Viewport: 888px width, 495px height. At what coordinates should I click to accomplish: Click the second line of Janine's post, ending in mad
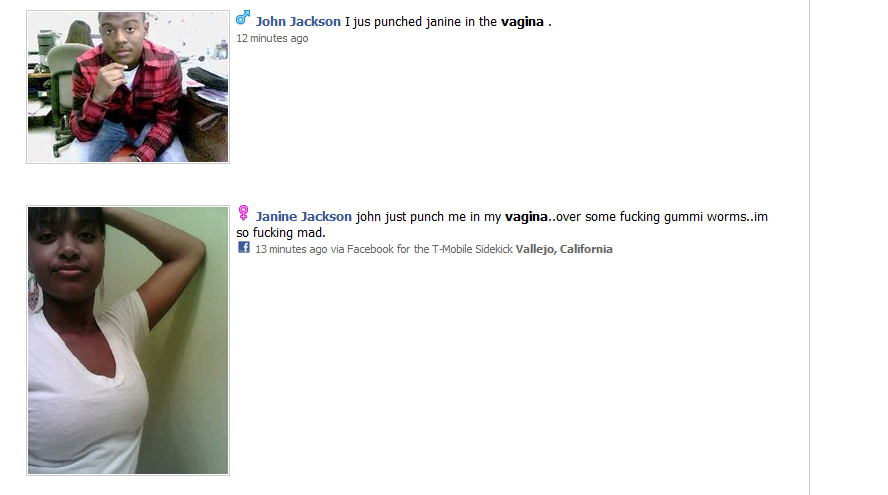[x=281, y=232]
